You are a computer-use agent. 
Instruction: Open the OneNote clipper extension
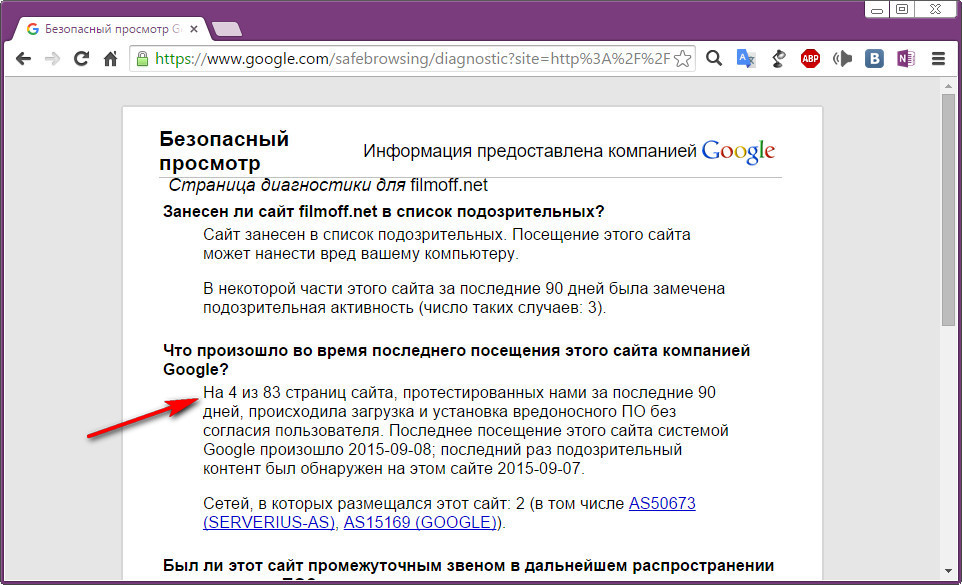[906, 59]
